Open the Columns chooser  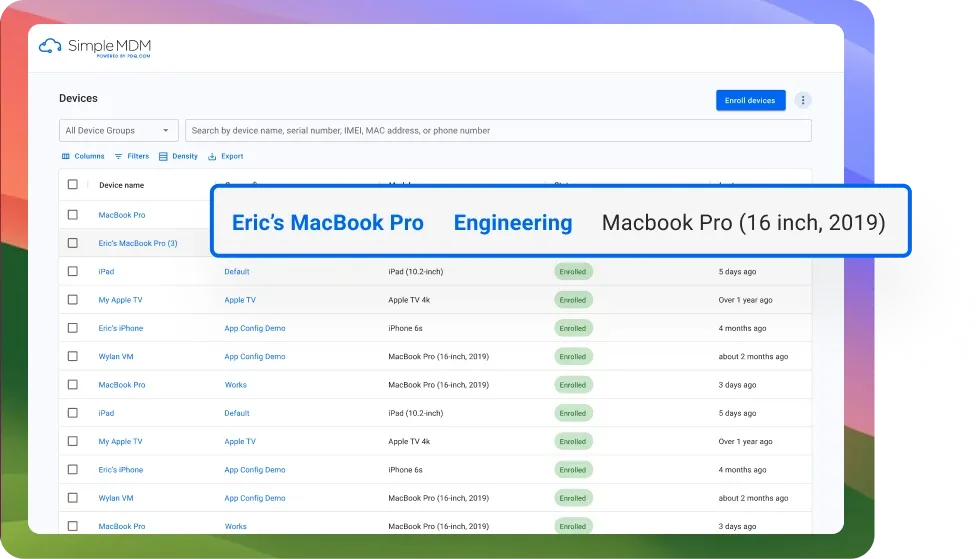(83, 156)
